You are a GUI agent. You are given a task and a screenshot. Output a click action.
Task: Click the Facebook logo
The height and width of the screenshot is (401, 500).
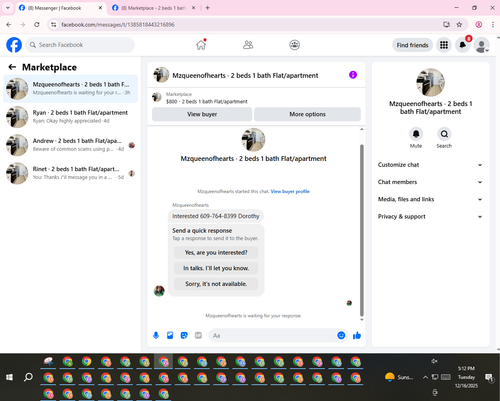click(x=14, y=45)
